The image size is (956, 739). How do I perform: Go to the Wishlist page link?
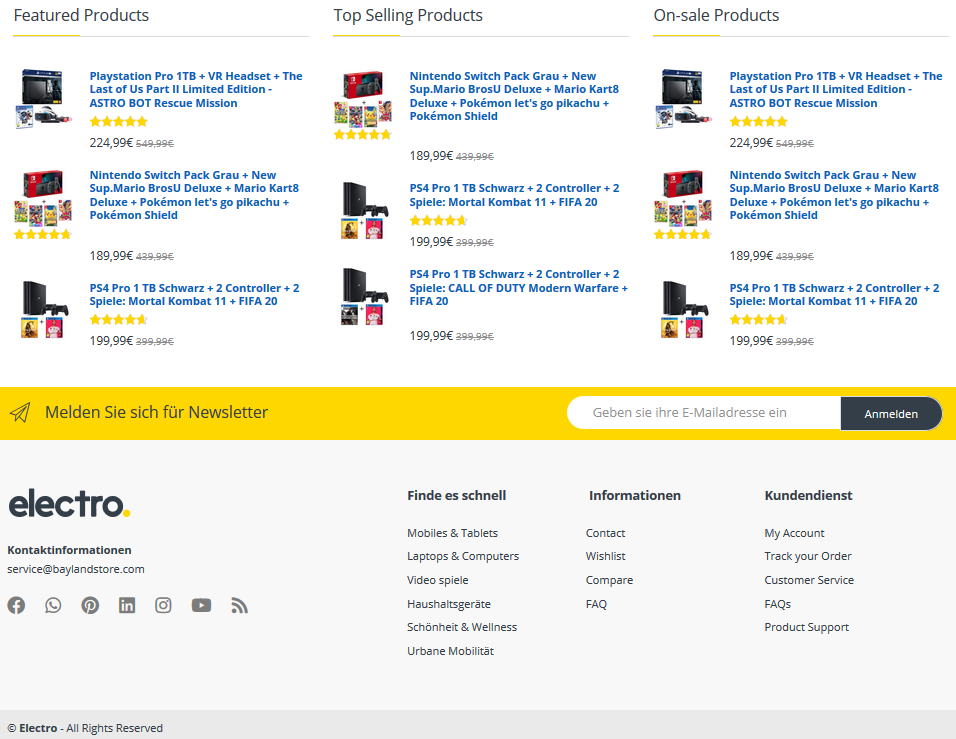[605, 556]
